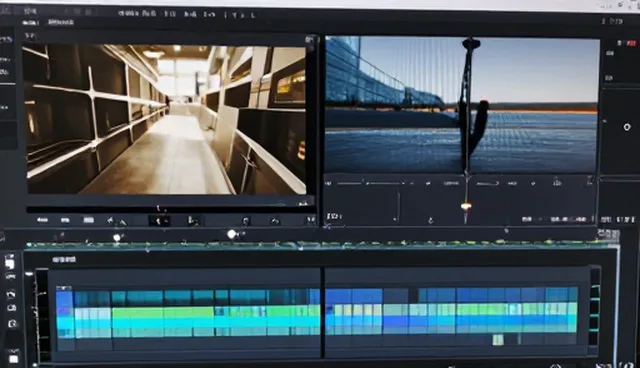
Task: Click the waterfront footage preview monitor
Action: pos(462,105)
